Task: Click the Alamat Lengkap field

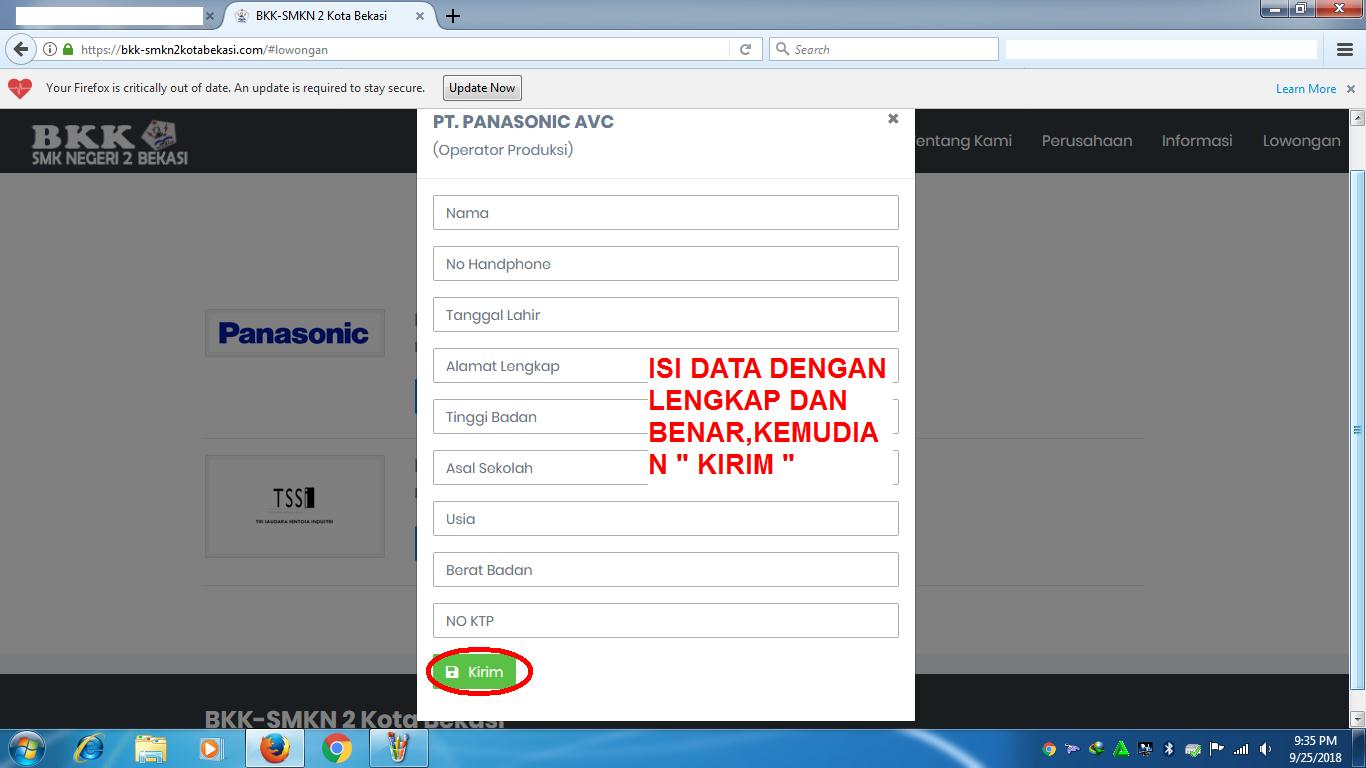Action: (x=666, y=365)
